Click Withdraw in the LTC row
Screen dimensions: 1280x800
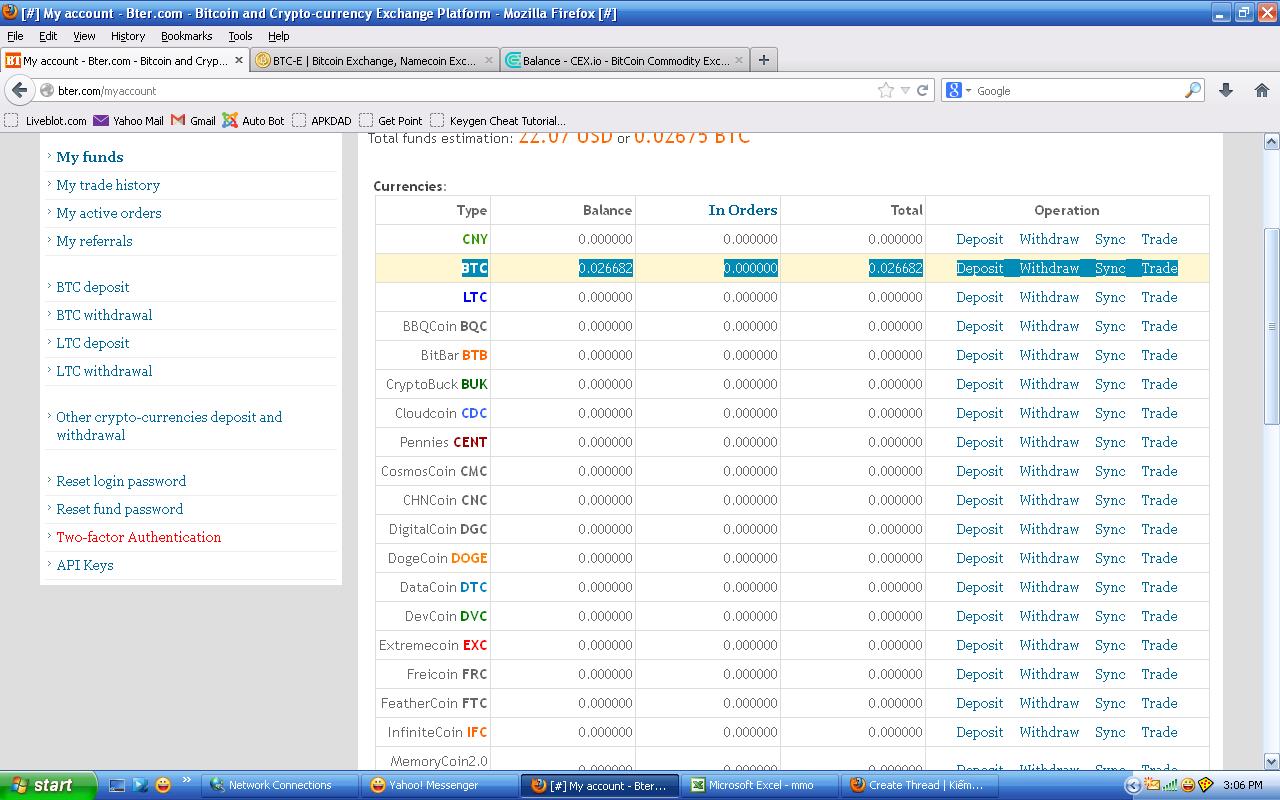(1049, 297)
